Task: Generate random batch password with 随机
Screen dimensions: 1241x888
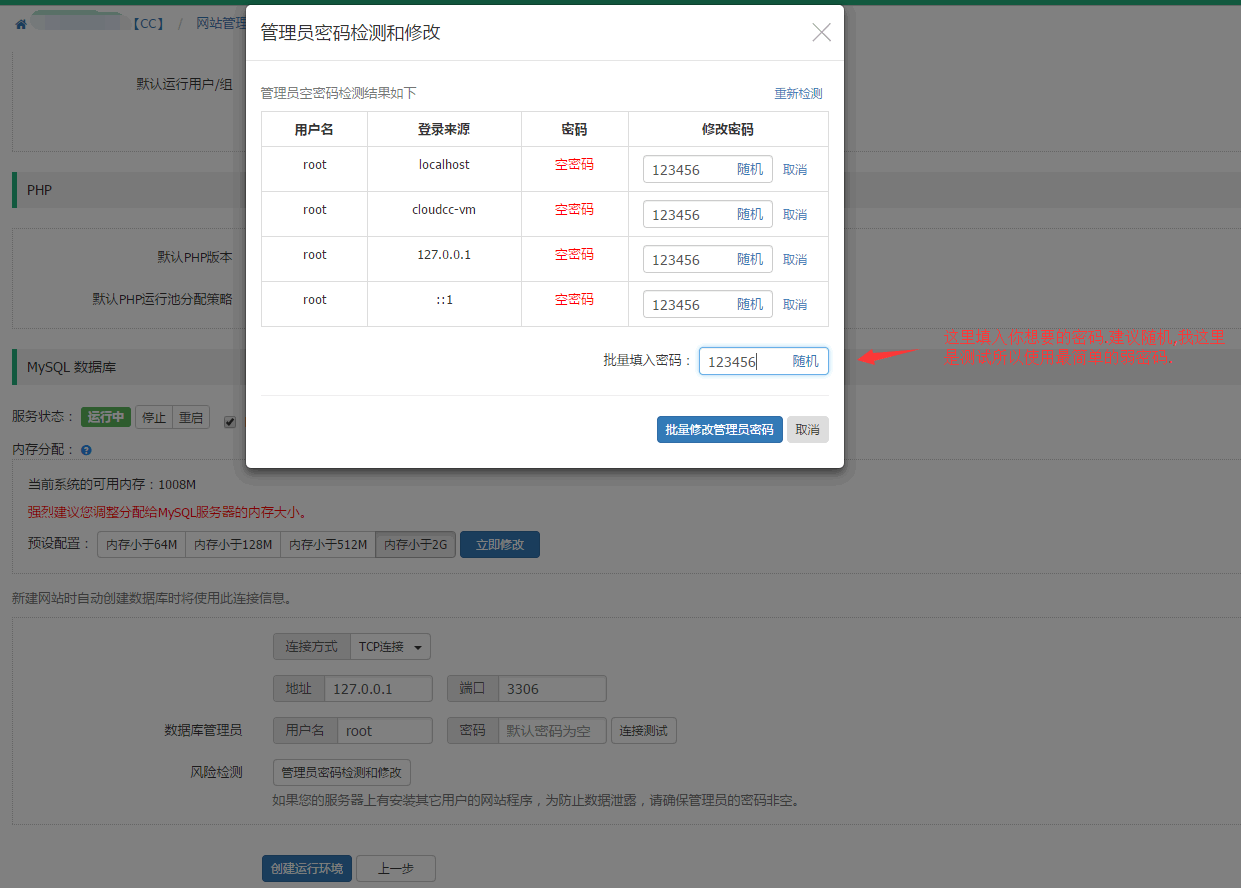Action: click(x=805, y=362)
